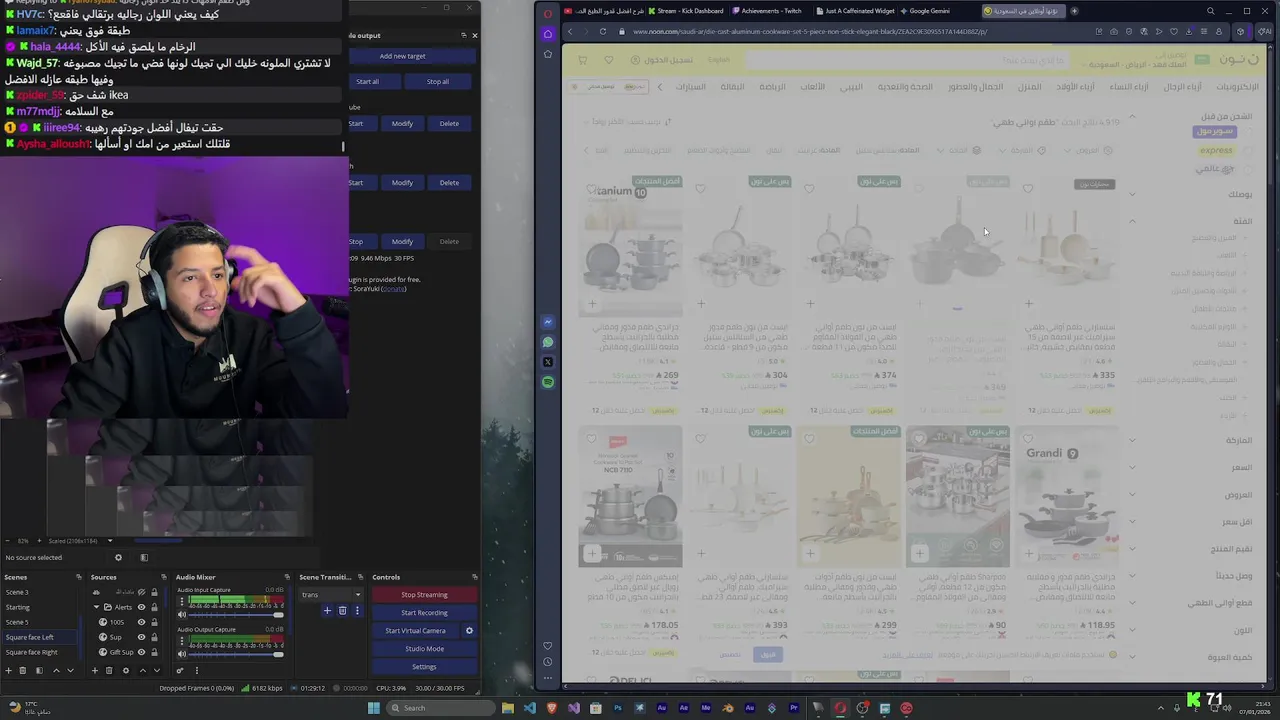The image size is (1280, 720).
Task: Mute Audio Output Capture speaker icon
Action: click(182, 653)
